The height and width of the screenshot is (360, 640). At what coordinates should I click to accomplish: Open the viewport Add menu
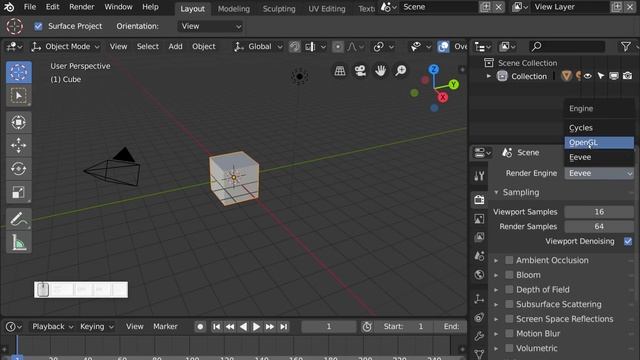pyautogui.click(x=176, y=47)
